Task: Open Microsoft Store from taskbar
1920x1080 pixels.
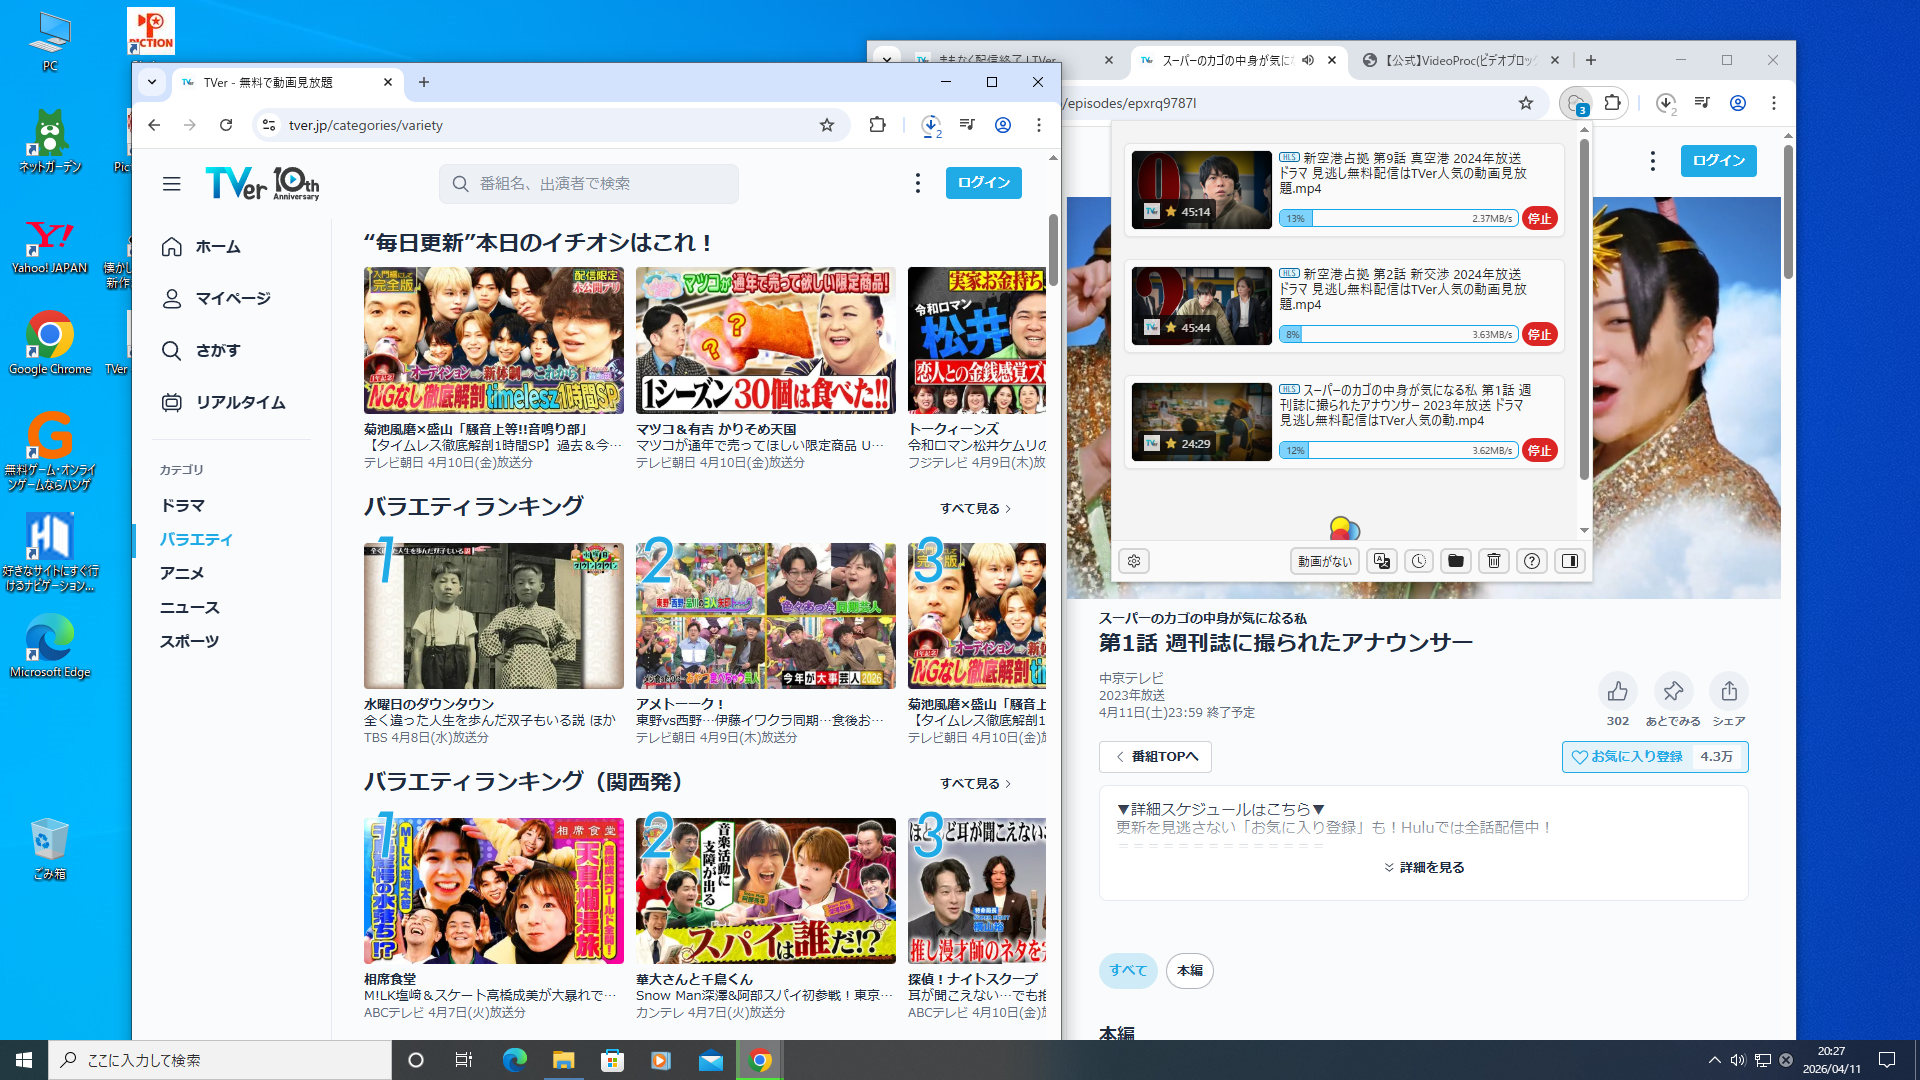Action: (612, 1060)
